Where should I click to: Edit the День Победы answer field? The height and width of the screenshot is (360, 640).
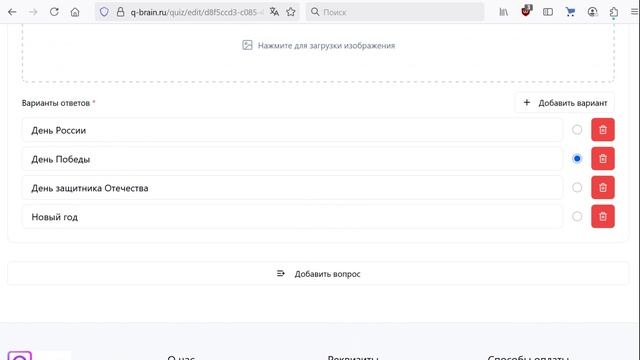point(292,159)
